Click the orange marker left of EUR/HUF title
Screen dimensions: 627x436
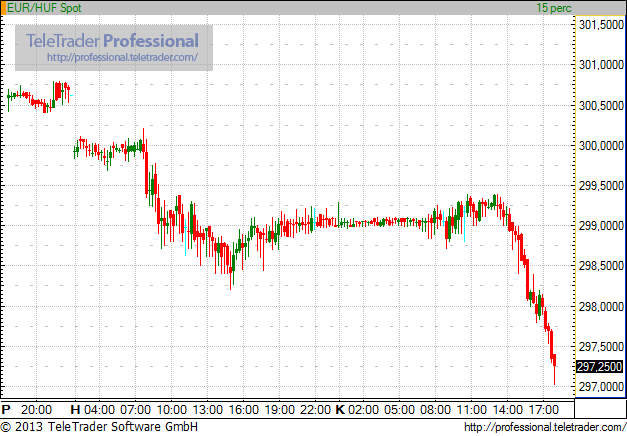coord(3,8)
